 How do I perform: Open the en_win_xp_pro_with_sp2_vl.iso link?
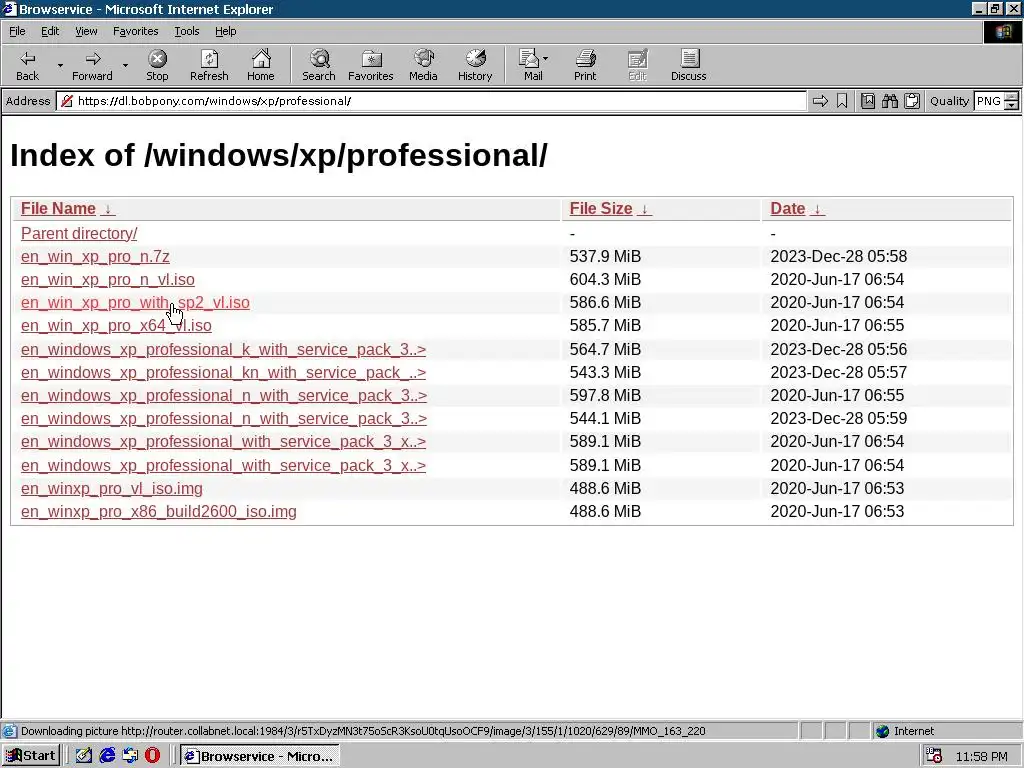pyautogui.click(x=135, y=302)
